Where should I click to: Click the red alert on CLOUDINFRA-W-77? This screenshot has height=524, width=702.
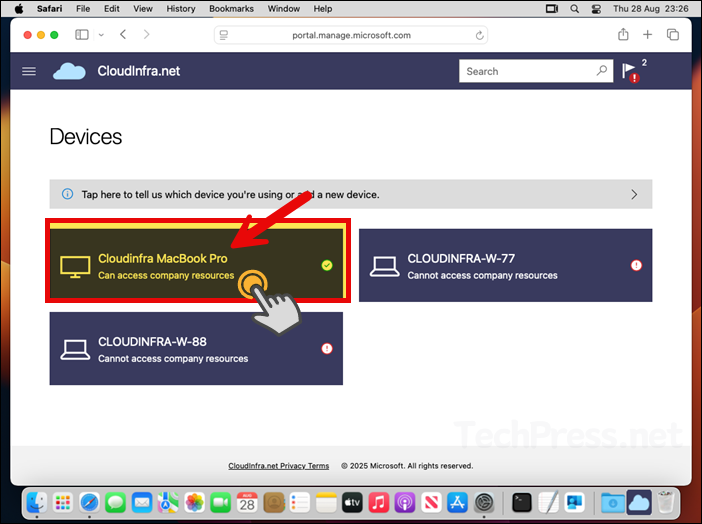[636, 265]
